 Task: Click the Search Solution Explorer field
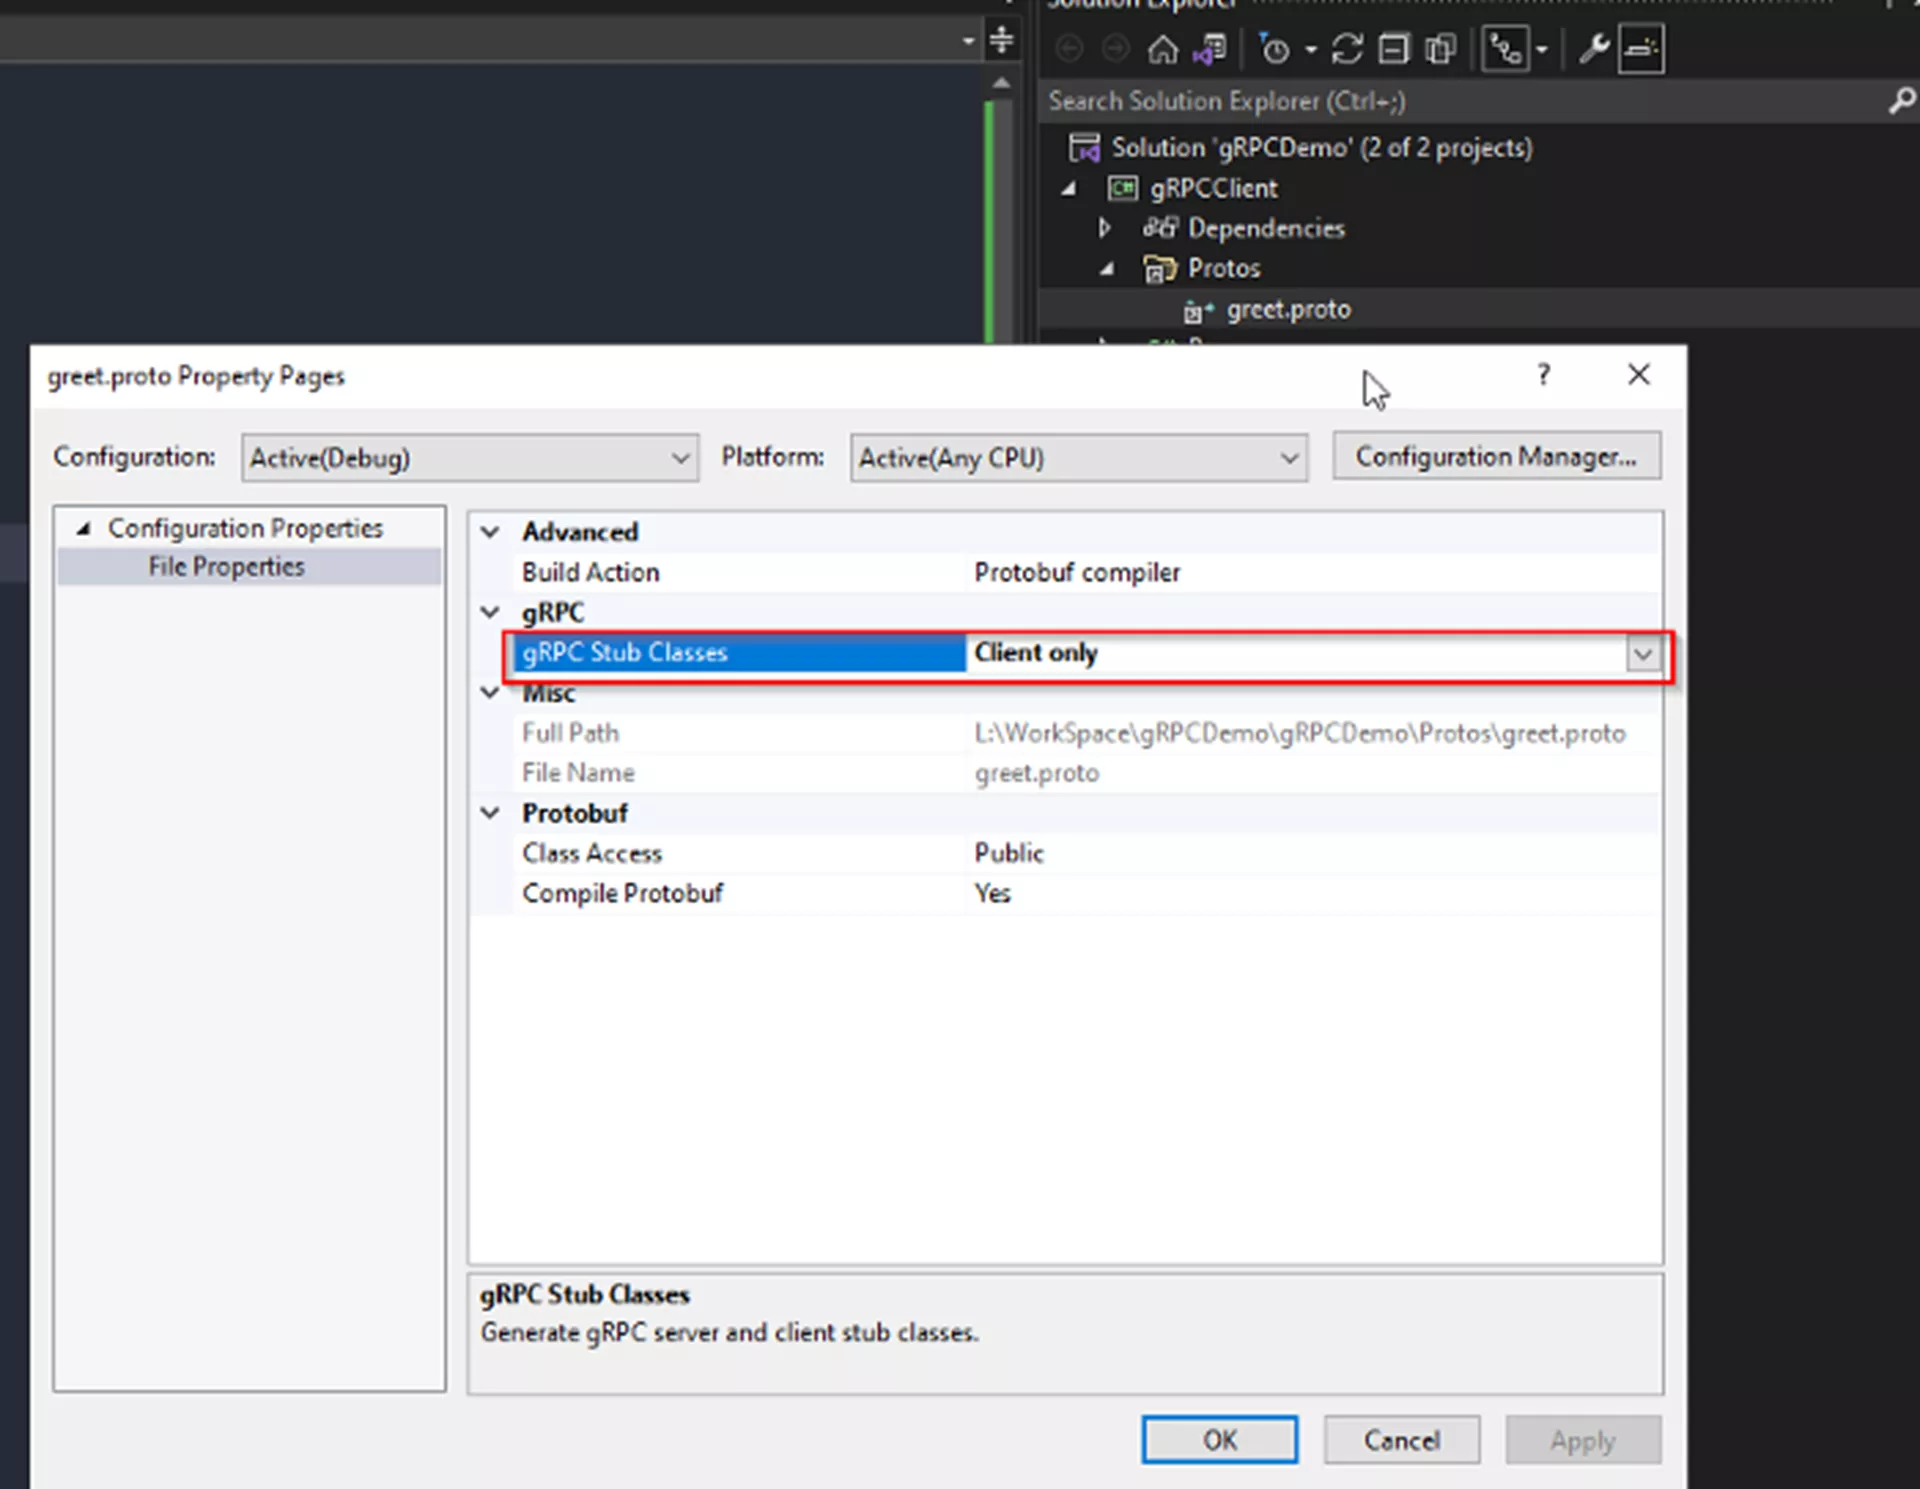coord(1460,101)
